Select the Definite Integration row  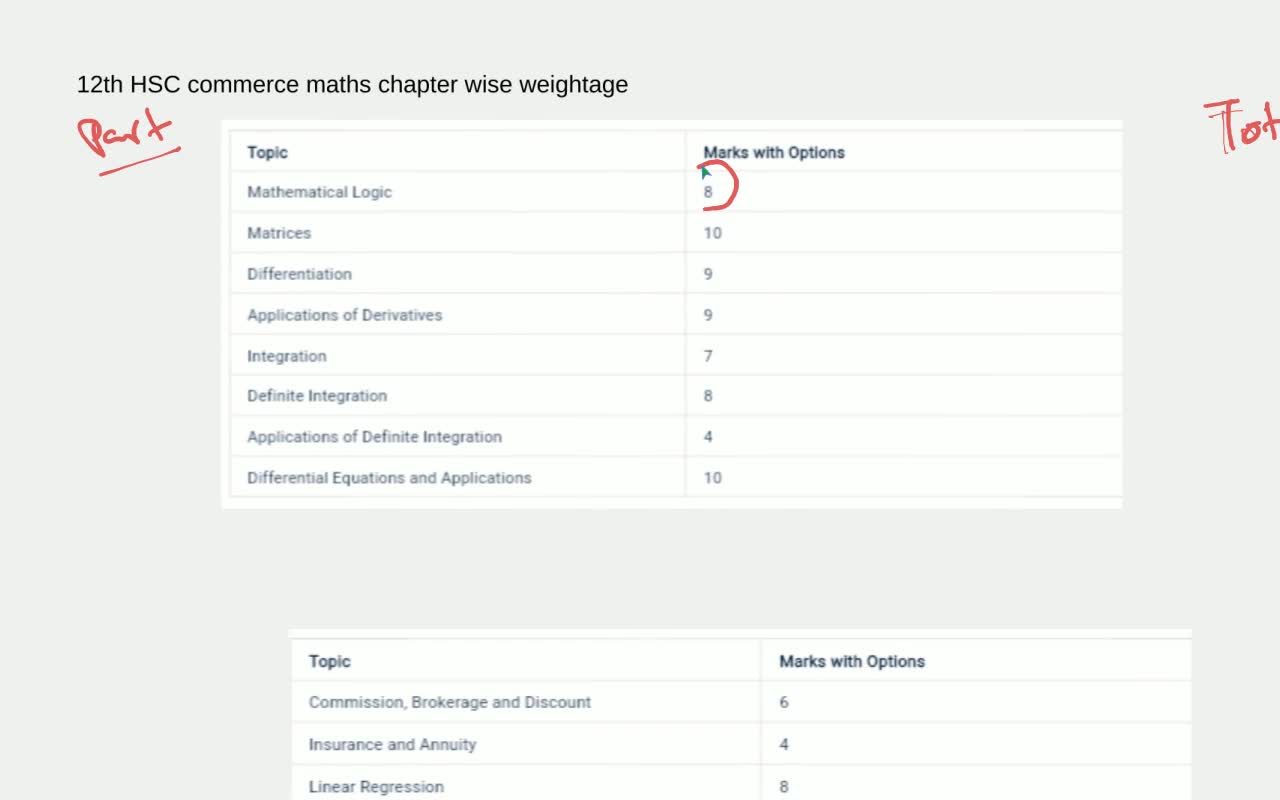pyautogui.click(x=676, y=396)
